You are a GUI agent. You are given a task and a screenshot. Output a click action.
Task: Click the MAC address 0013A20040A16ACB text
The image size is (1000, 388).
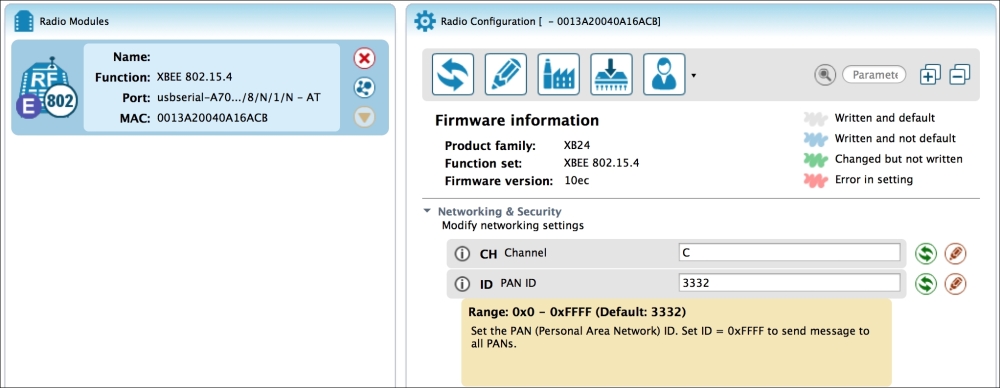(x=212, y=118)
